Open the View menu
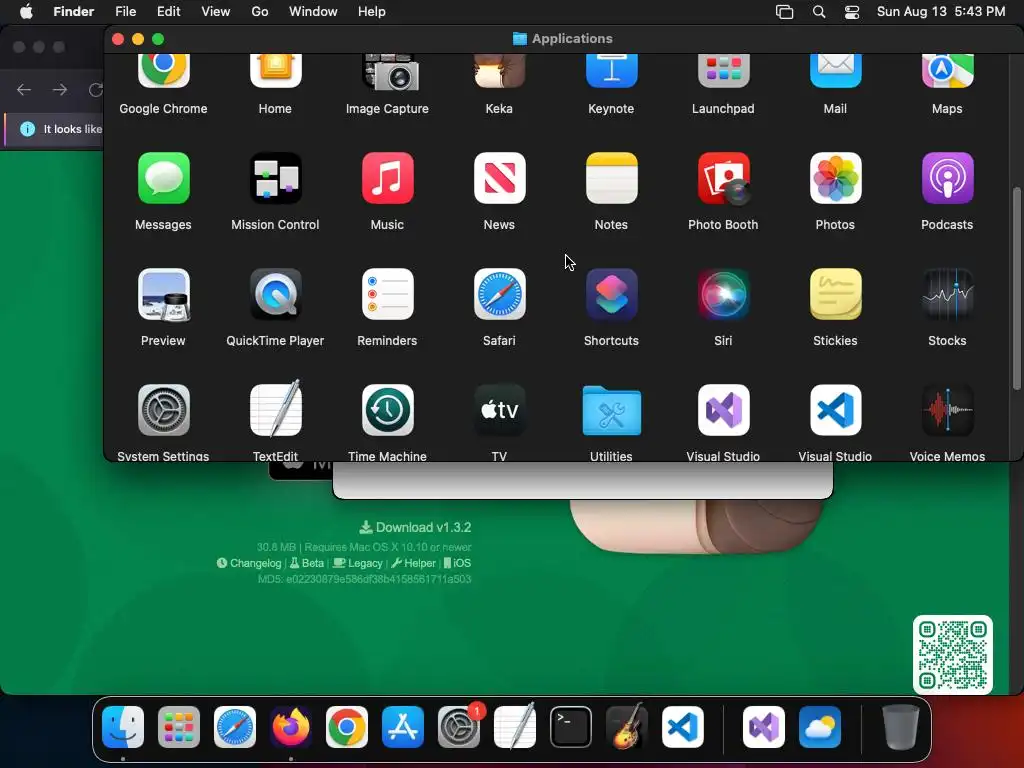 [216, 12]
